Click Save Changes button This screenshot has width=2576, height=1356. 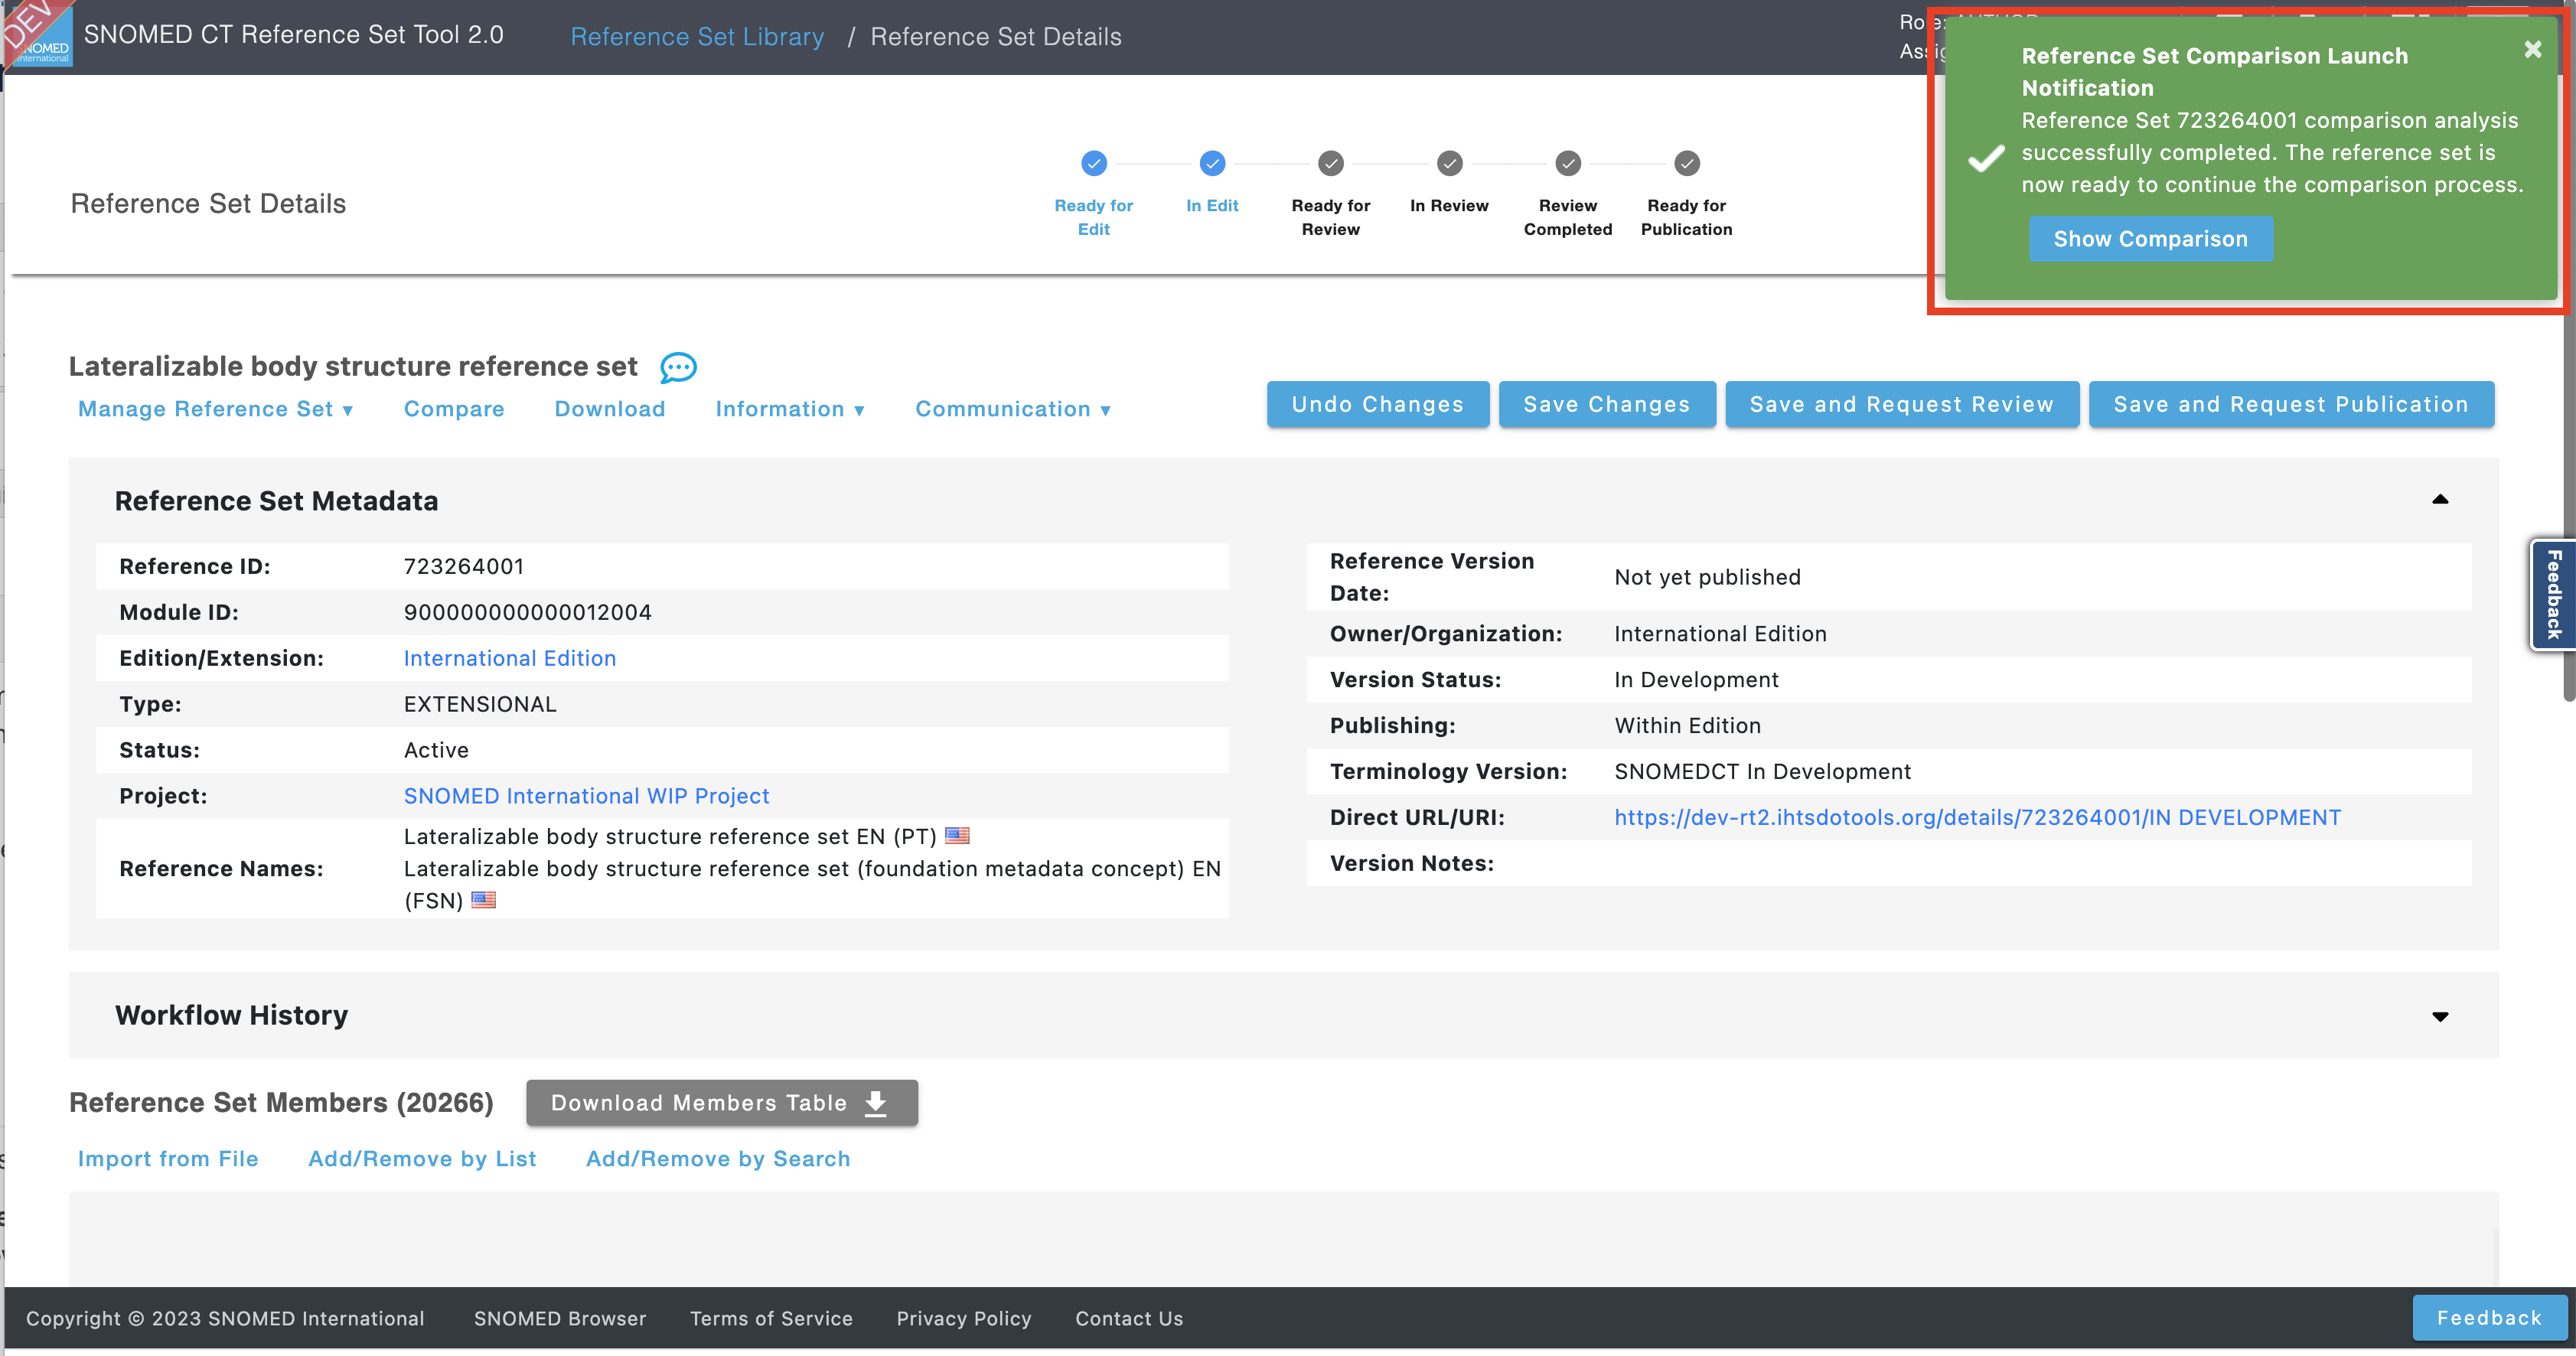click(x=1607, y=404)
